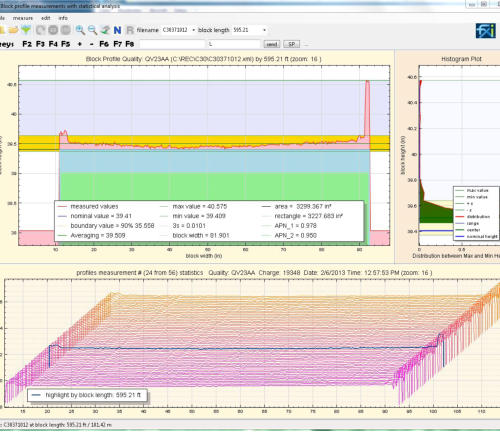The image size is (500, 432).
Task: Click the profiles measurement statistics title
Action: pos(254,273)
